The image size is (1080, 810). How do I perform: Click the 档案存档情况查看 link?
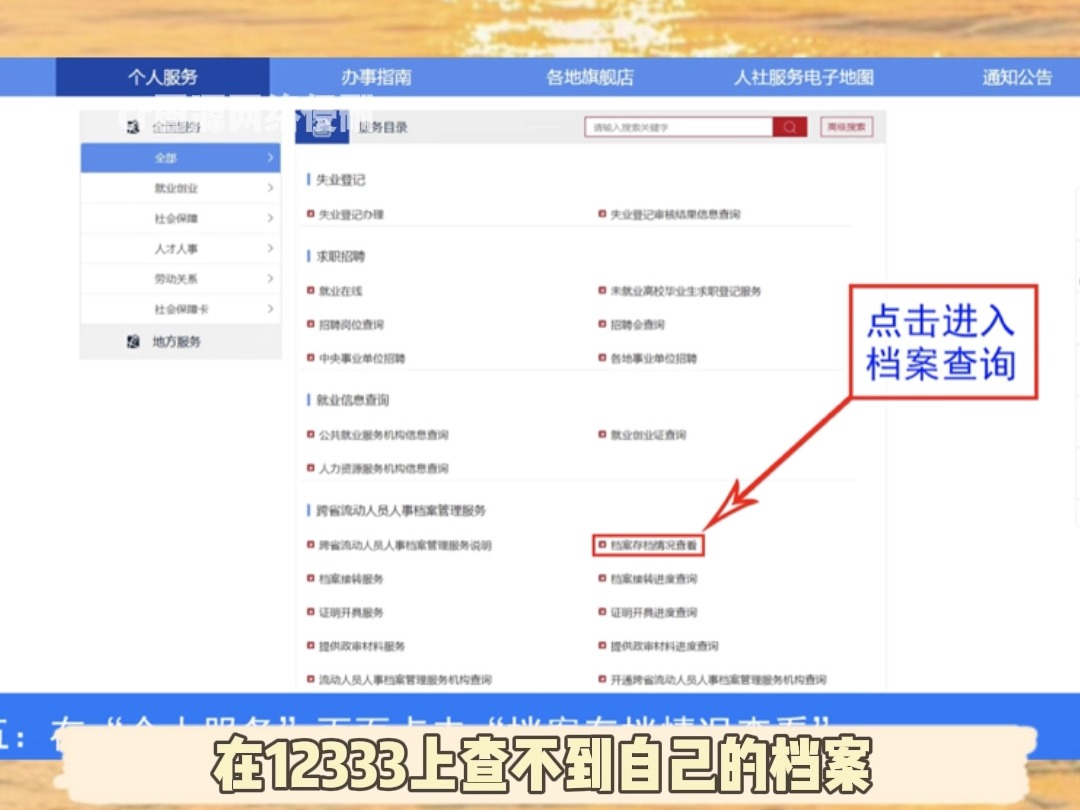click(x=654, y=546)
